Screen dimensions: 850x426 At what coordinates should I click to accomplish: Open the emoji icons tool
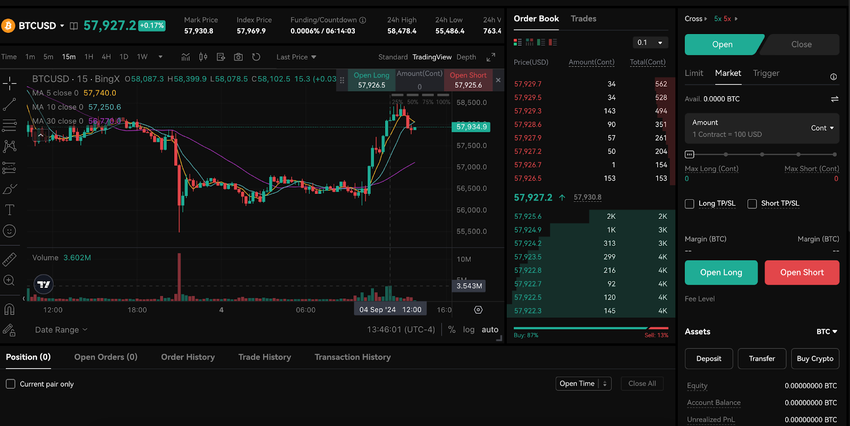[x=10, y=231]
